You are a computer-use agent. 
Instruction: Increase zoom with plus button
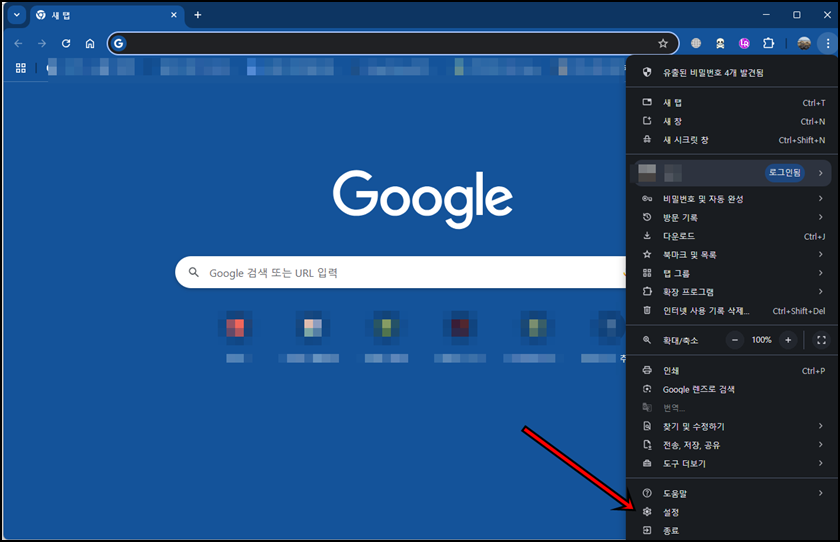click(x=788, y=340)
